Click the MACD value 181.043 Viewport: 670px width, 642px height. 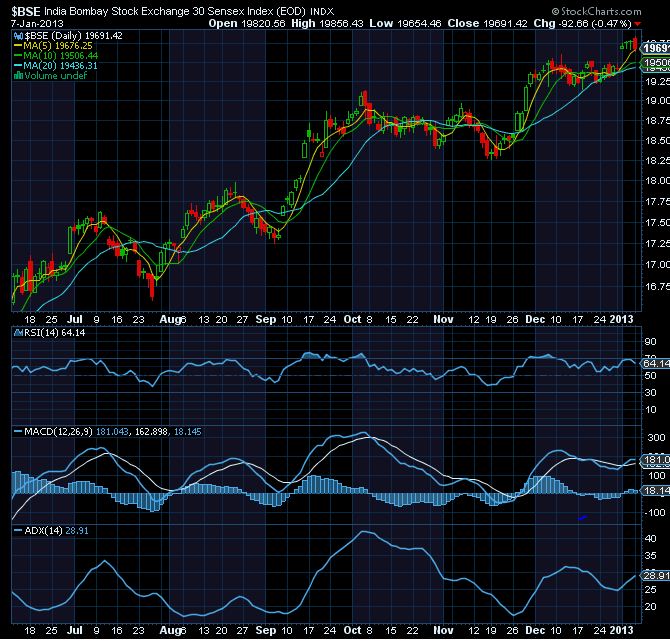112,432
